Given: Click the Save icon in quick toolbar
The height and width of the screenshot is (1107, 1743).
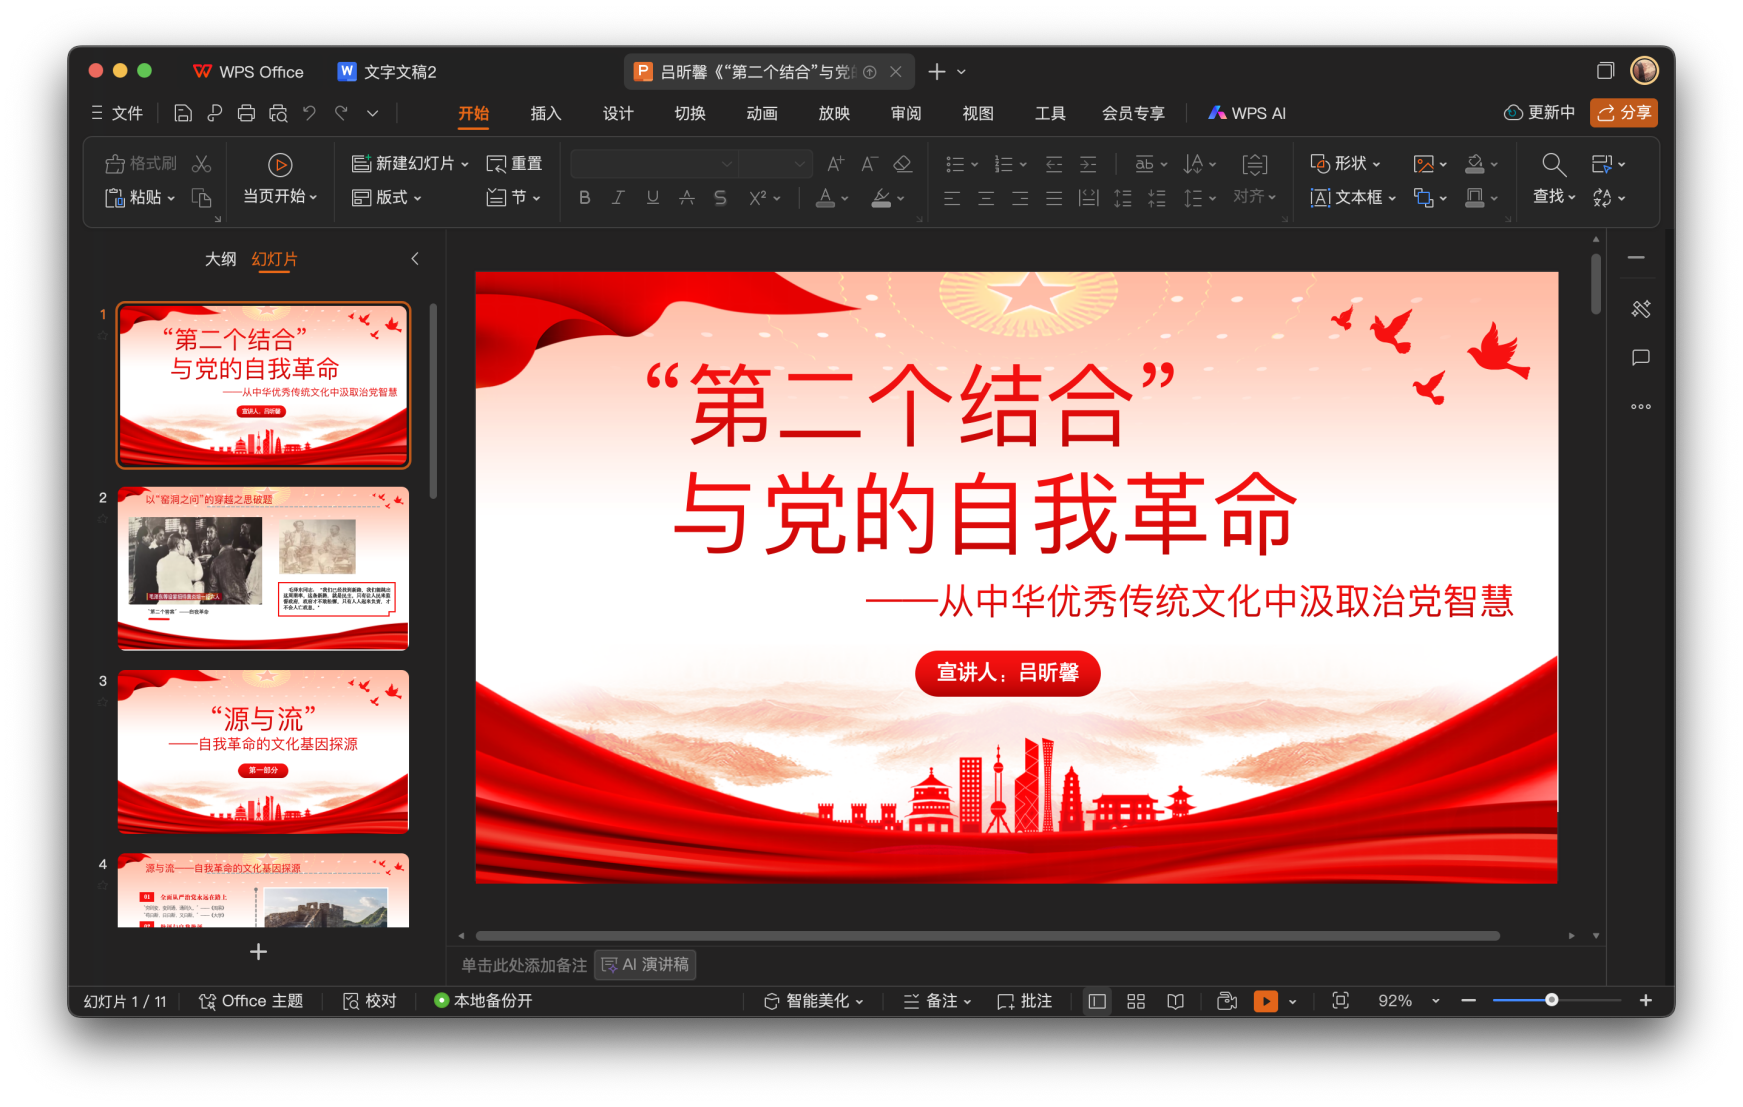Looking at the screenshot, I should pyautogui.click(x=182, y=113).
